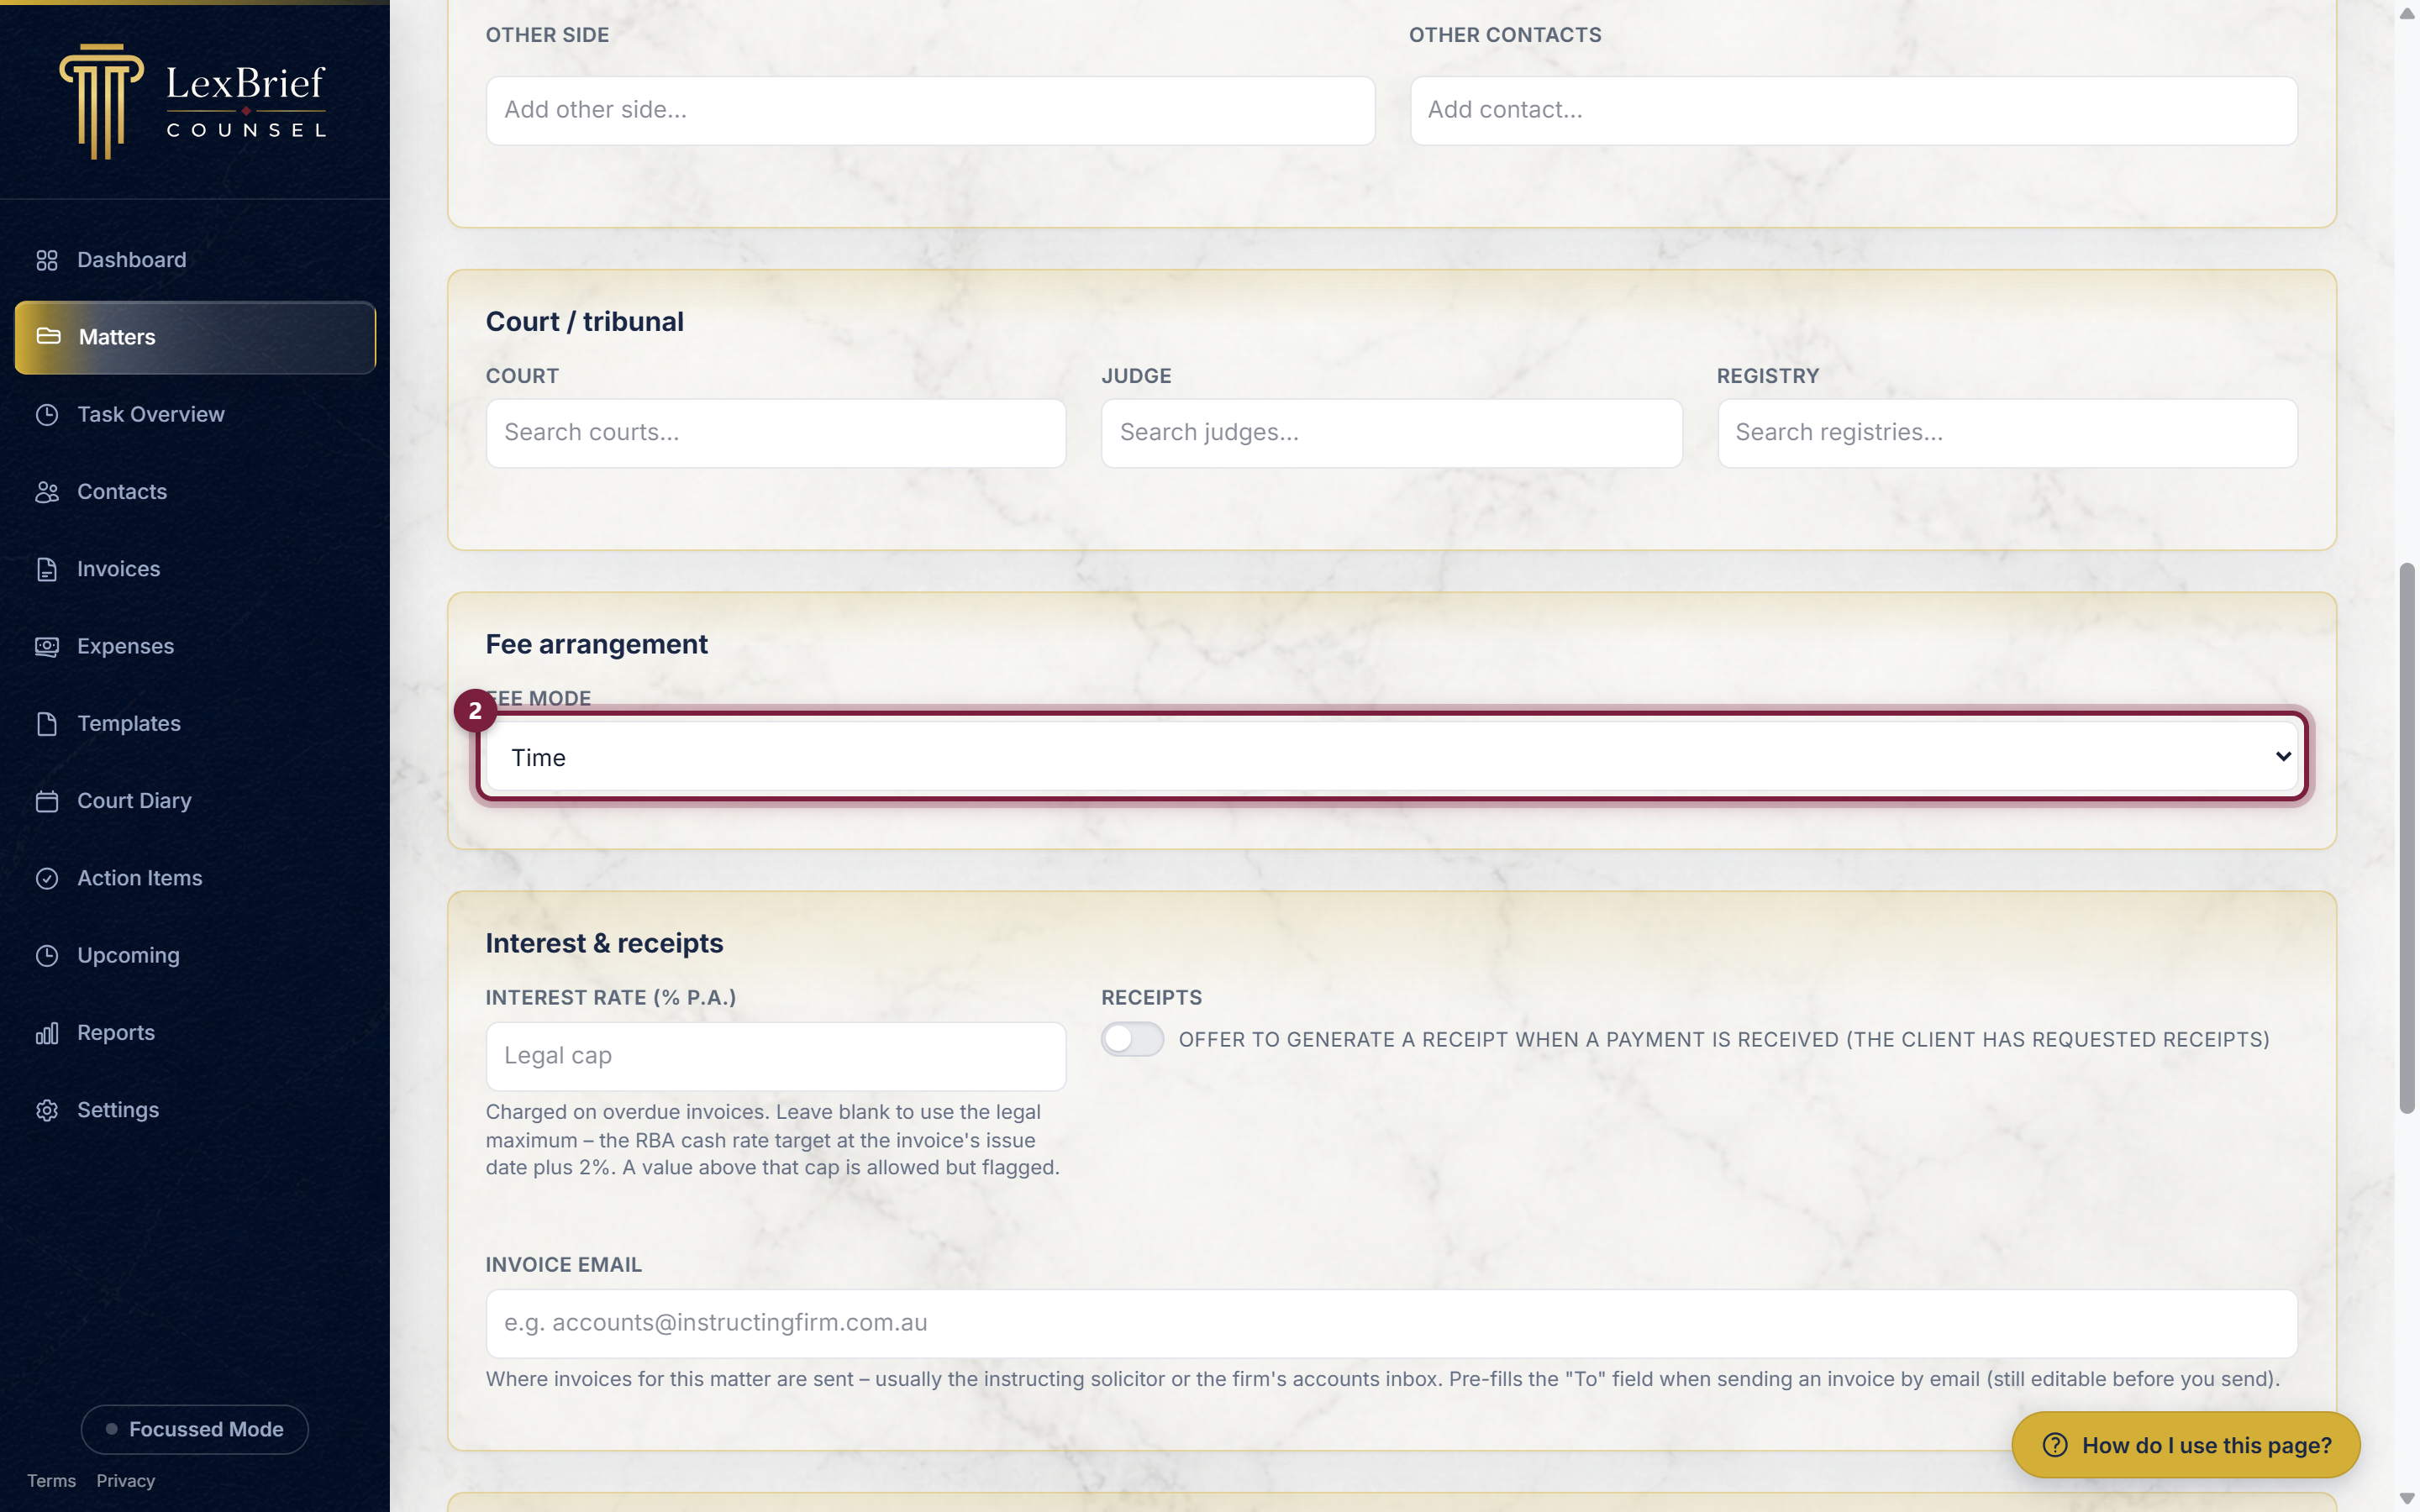The image size is (2420, 1512).
Task: Open the Terms link
Action: [51, 1481]
